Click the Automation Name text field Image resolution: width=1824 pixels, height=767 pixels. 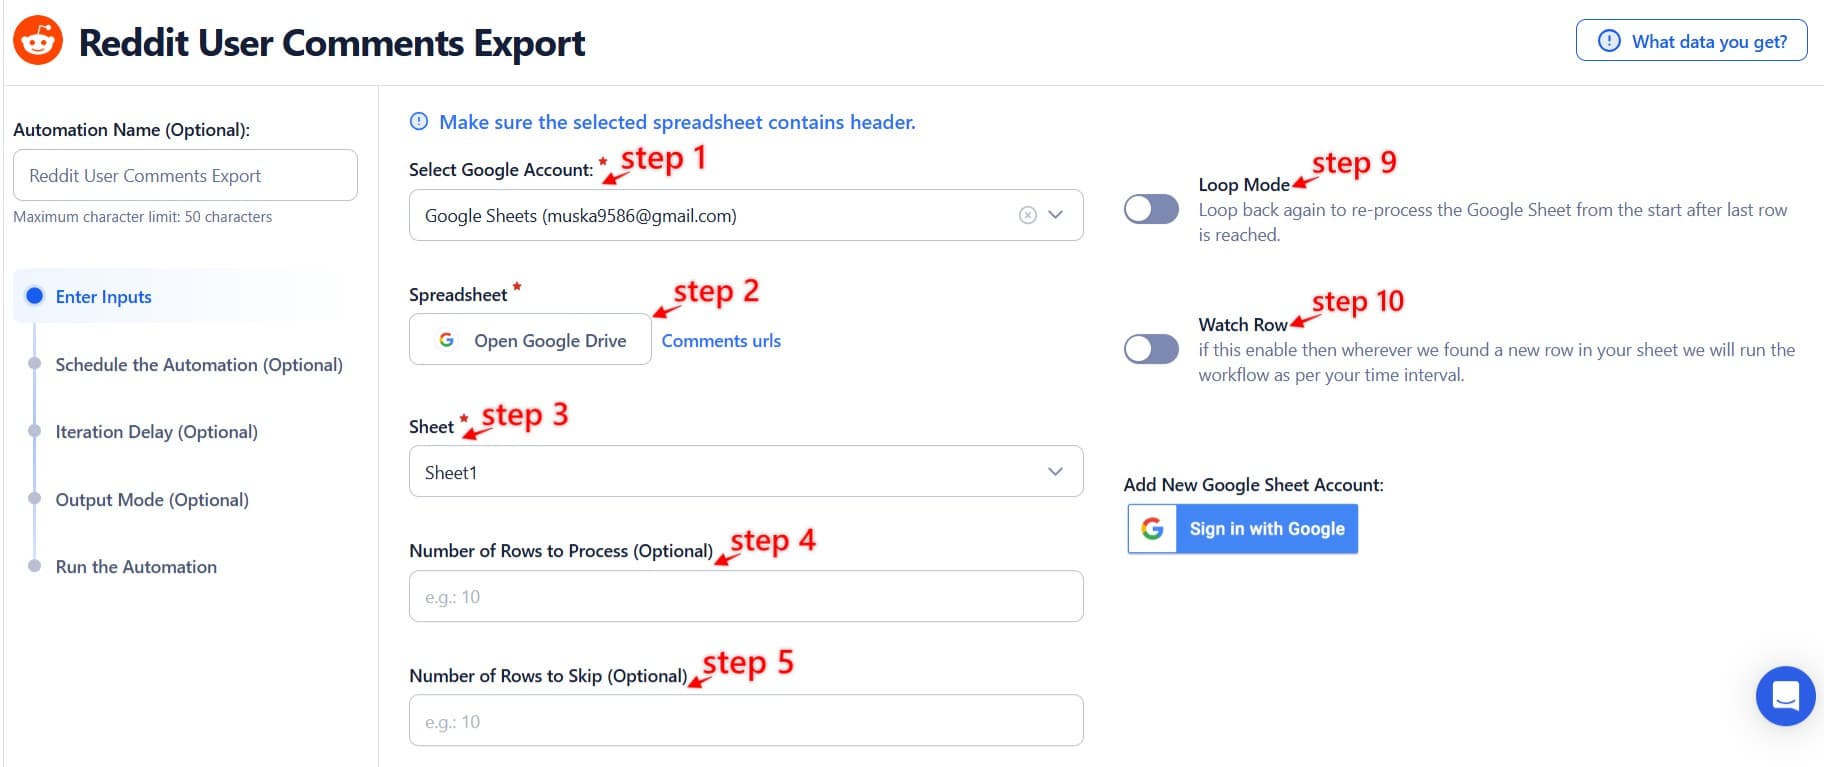tap(185, 176)
